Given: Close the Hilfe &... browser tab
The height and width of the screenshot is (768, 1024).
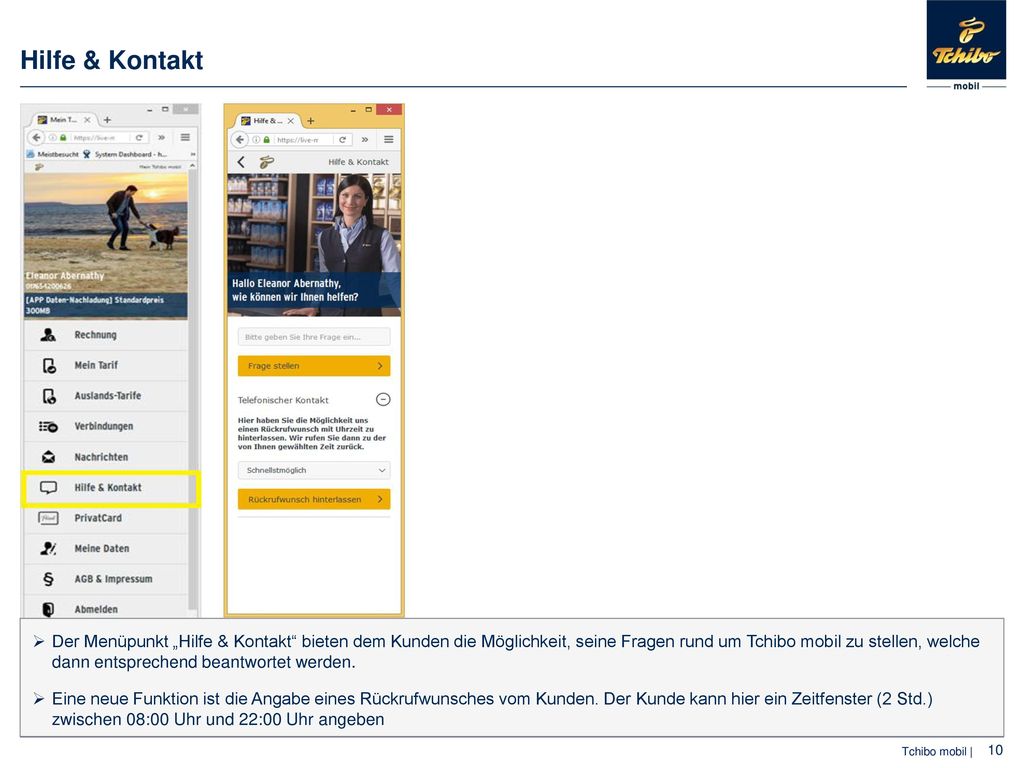Looking at the screenshot, I should pyautogui.click(x=291, y=121).
